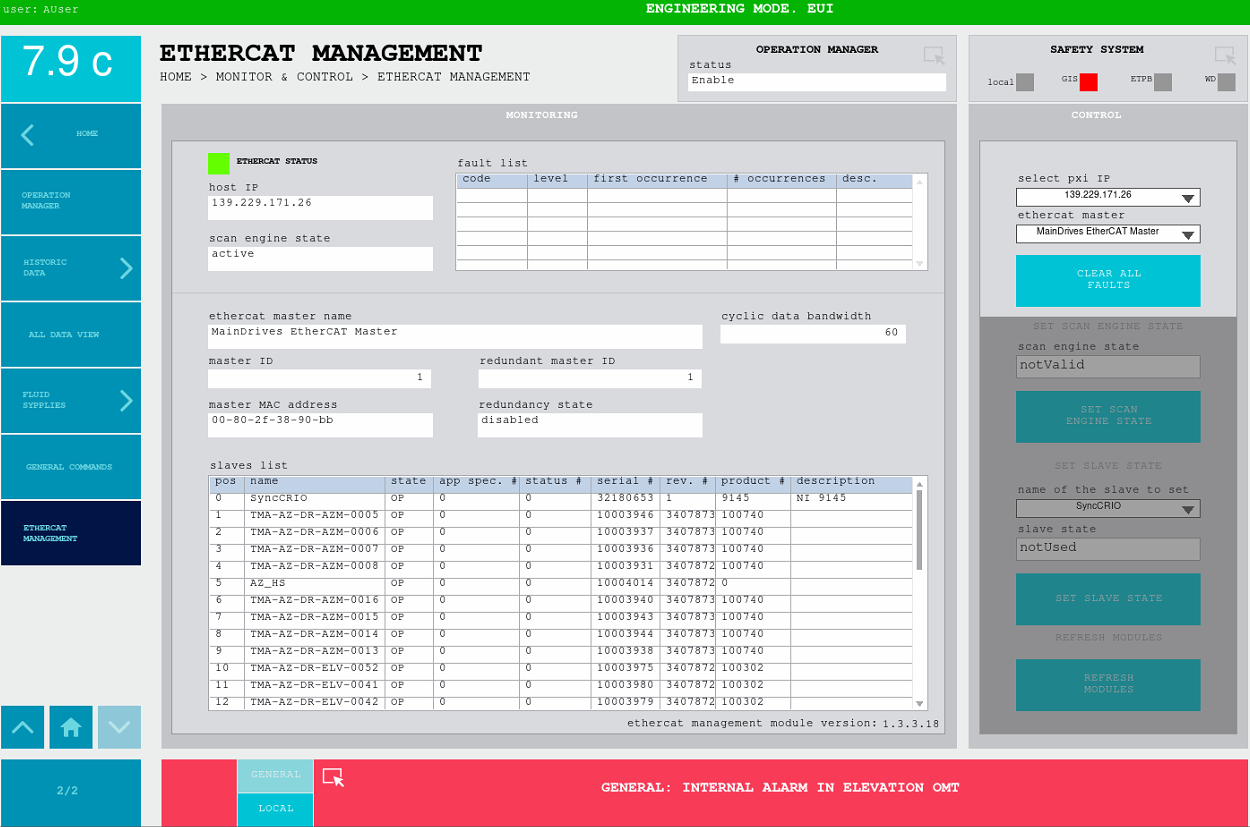
Task: Expand the Historic Data submenu
Action: tap(126, 268)
